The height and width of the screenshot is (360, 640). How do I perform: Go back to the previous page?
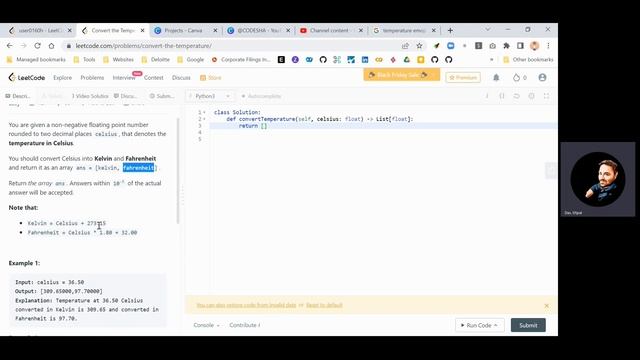click(10, 46)
